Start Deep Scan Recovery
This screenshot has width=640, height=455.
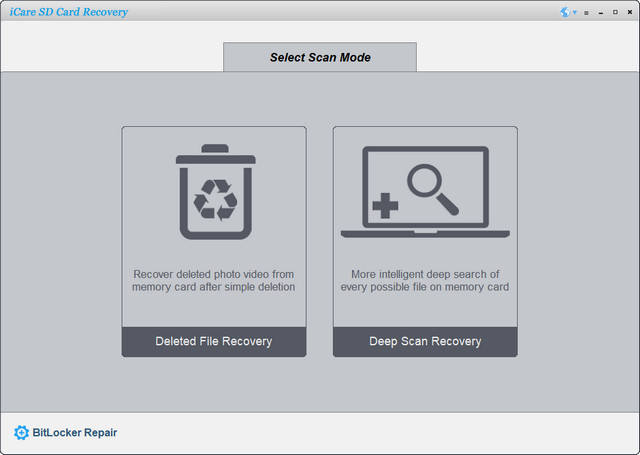pos(425,341)
